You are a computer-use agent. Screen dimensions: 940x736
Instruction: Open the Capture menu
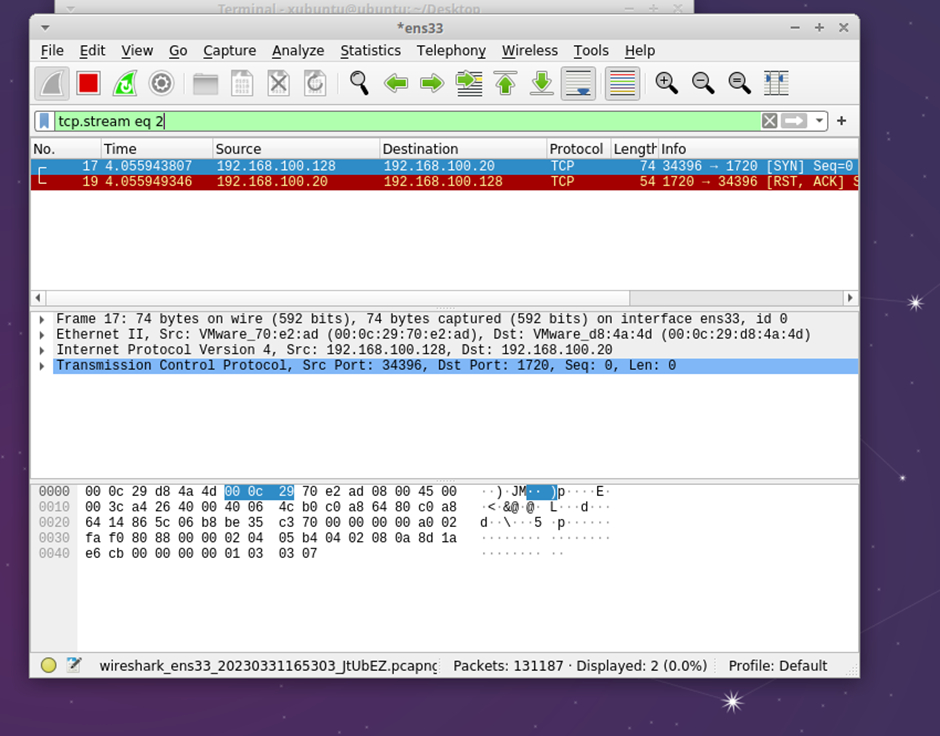pyautogui.click(x=230, y=51)
